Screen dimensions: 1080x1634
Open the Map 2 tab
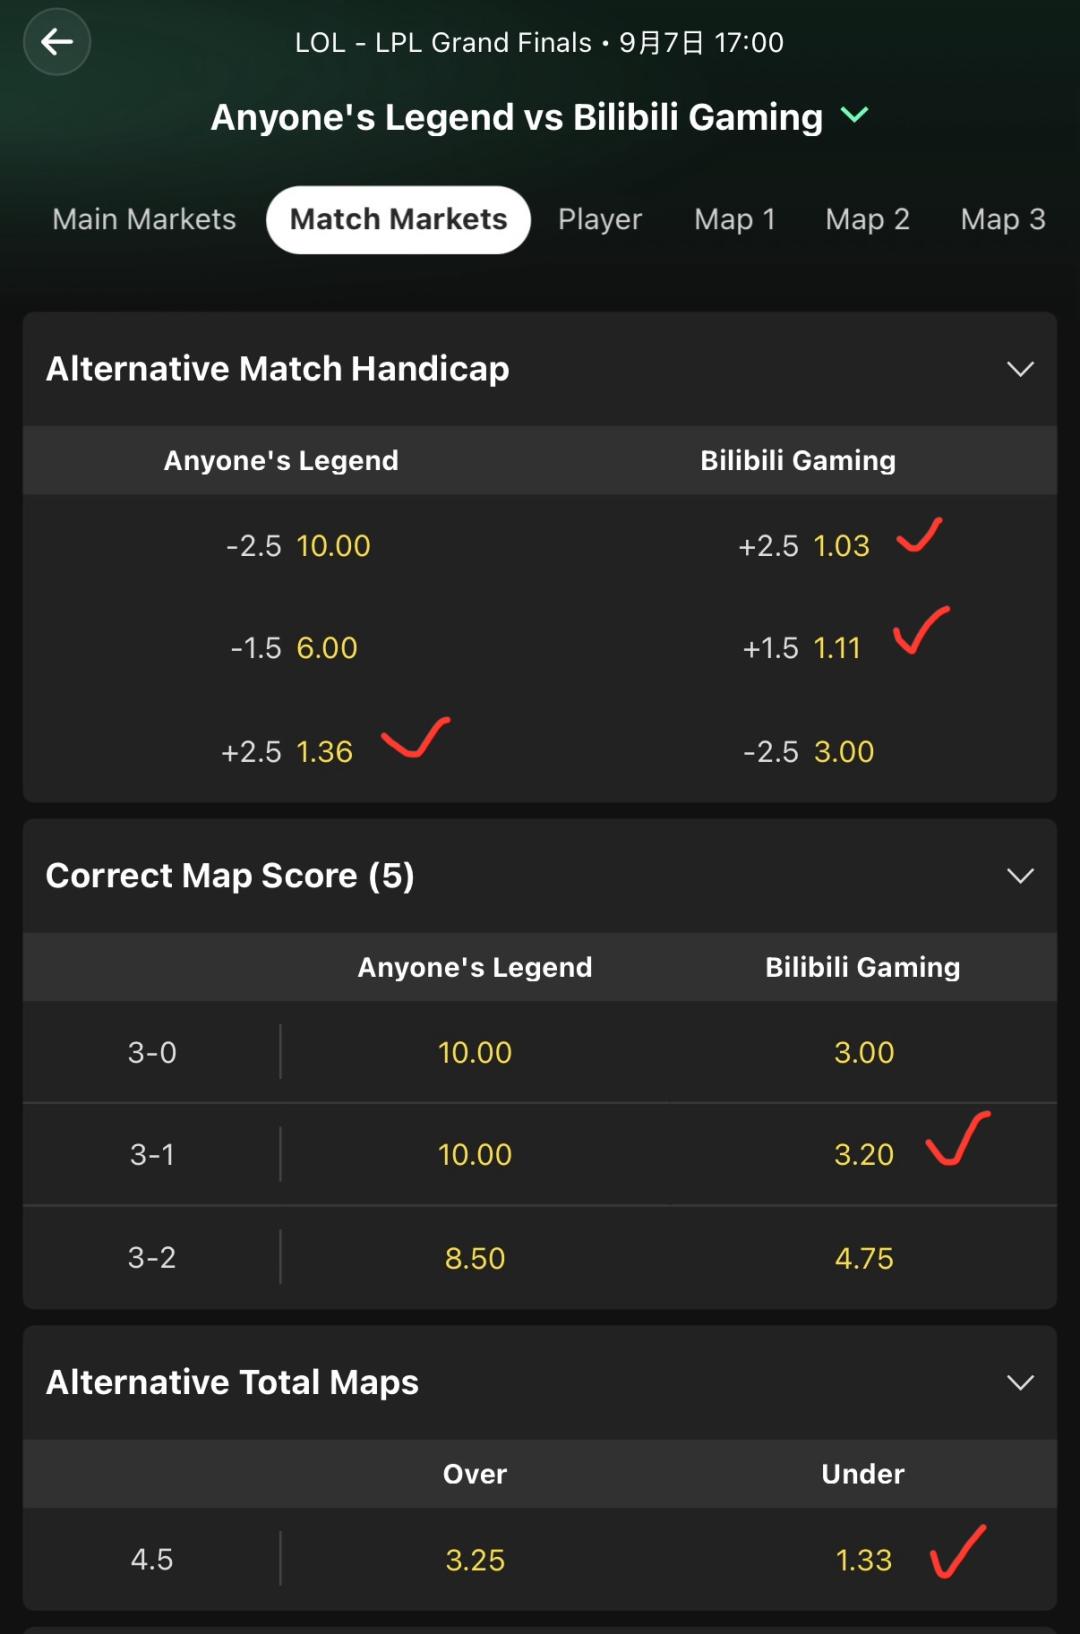[867, 219]
